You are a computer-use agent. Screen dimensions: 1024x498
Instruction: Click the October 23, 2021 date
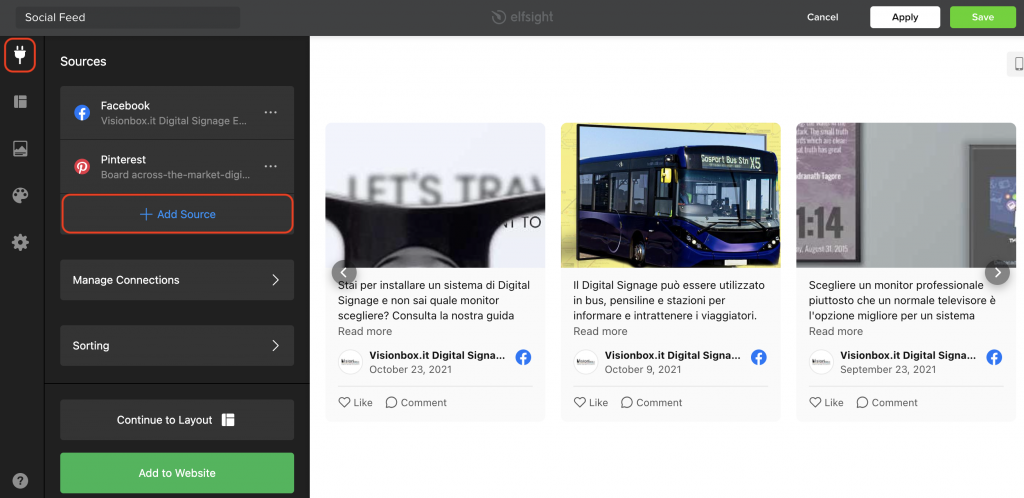410,369
